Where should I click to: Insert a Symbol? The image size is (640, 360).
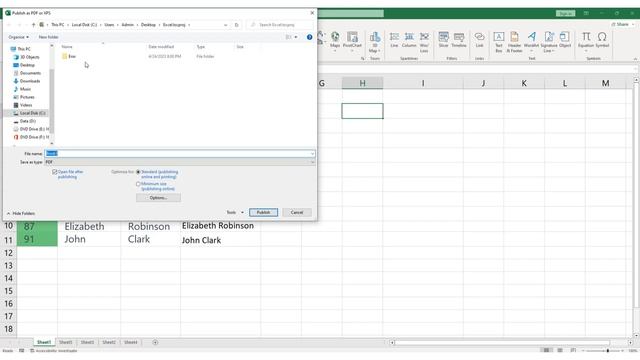point(602,40)
